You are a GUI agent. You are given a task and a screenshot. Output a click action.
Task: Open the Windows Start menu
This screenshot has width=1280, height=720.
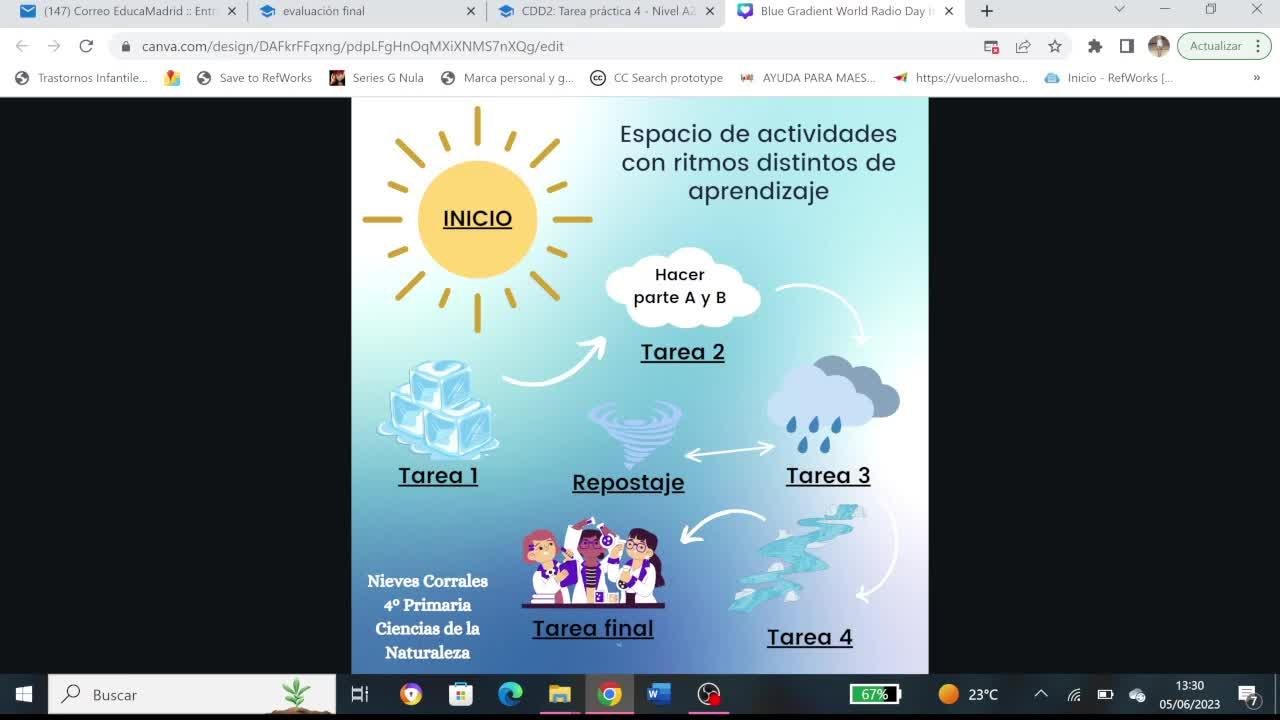tap(24, 694)
